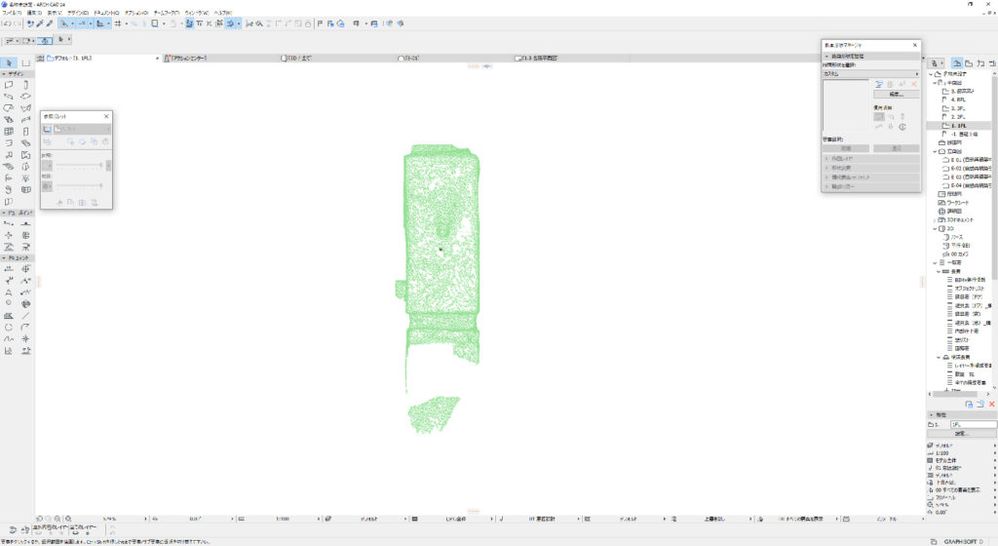Select the Arc/Circle tool
The image size is (998, 546).
(9, 327)
